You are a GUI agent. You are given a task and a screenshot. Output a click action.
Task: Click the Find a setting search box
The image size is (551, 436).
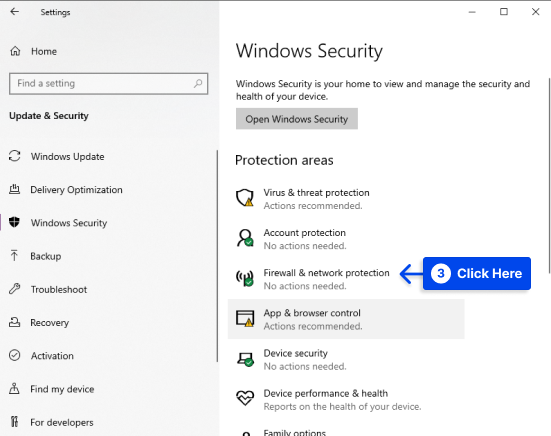coord(109,84)
